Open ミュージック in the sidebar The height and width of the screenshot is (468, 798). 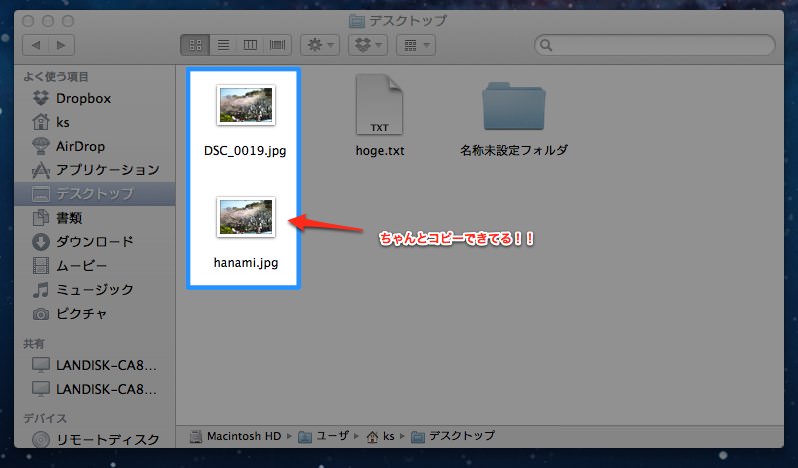point(95,289)
